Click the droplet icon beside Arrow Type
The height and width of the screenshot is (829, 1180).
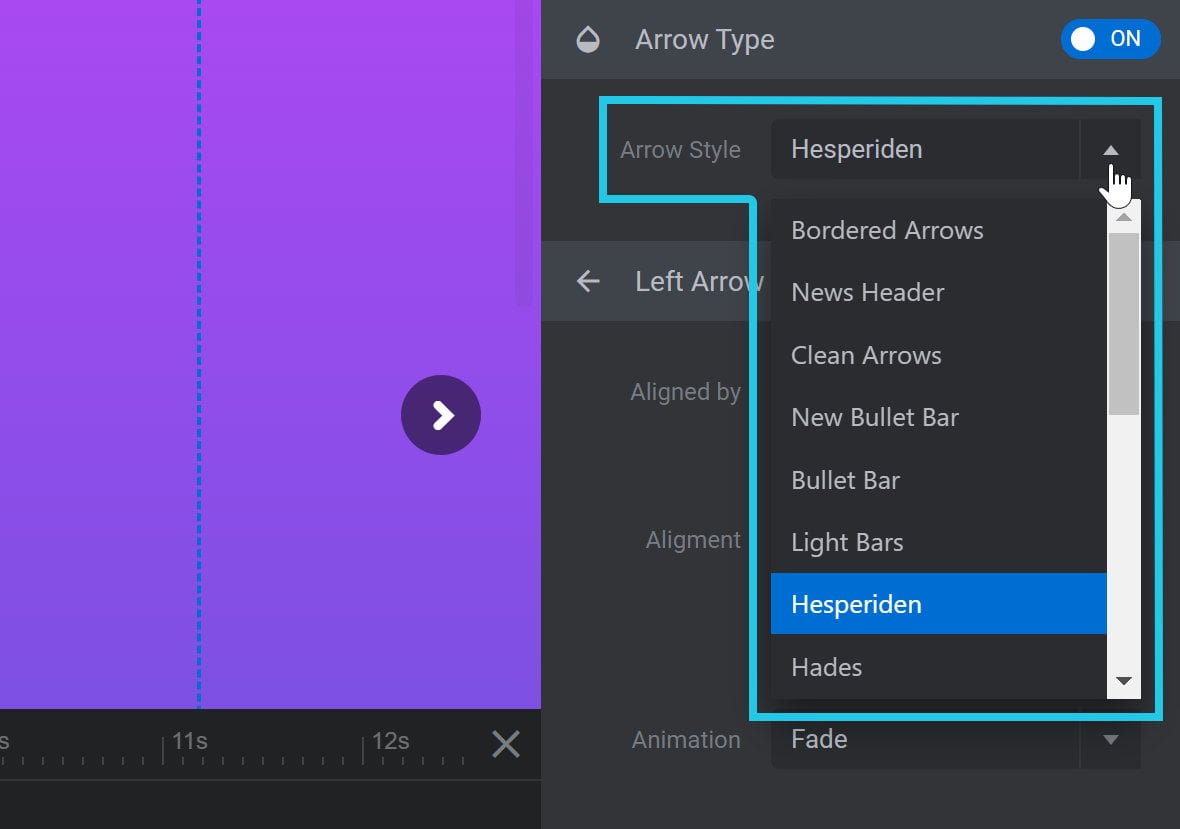coord(588,39)
